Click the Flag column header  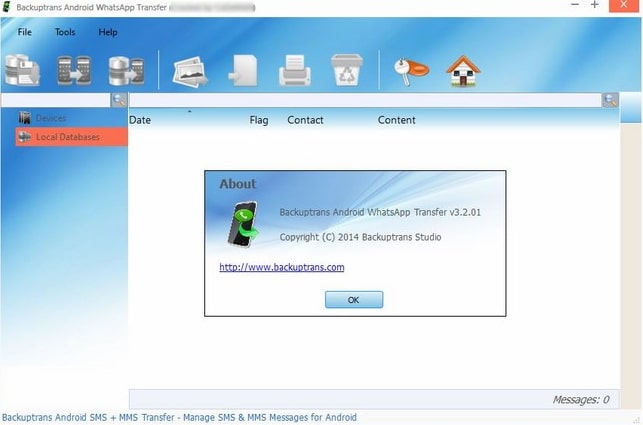click(259, 120)
